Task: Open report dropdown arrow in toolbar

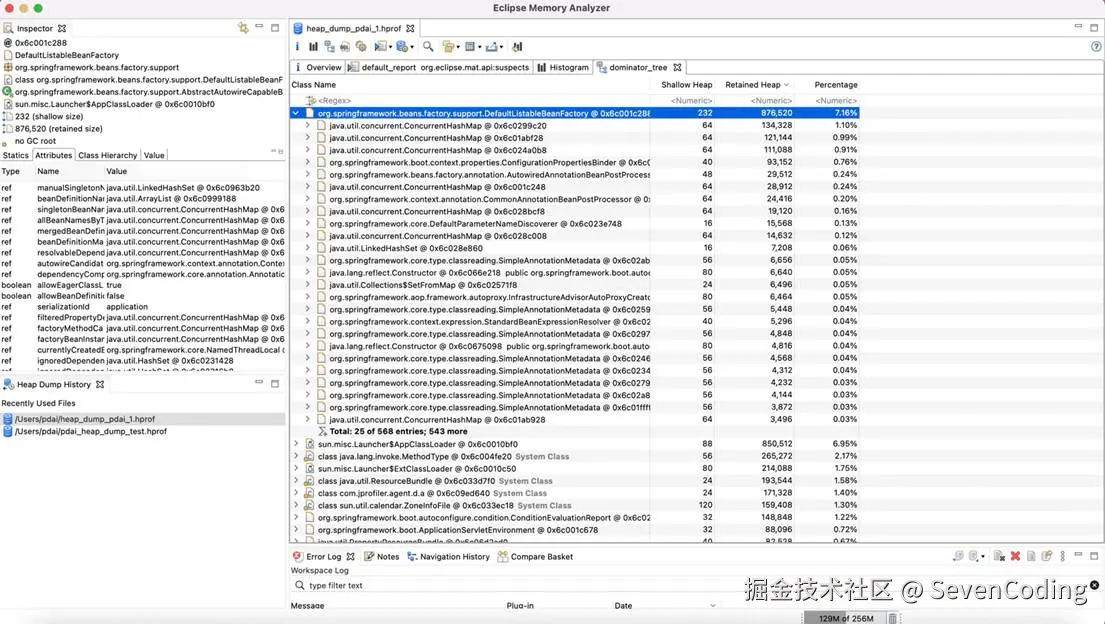Action: point(390,47)
